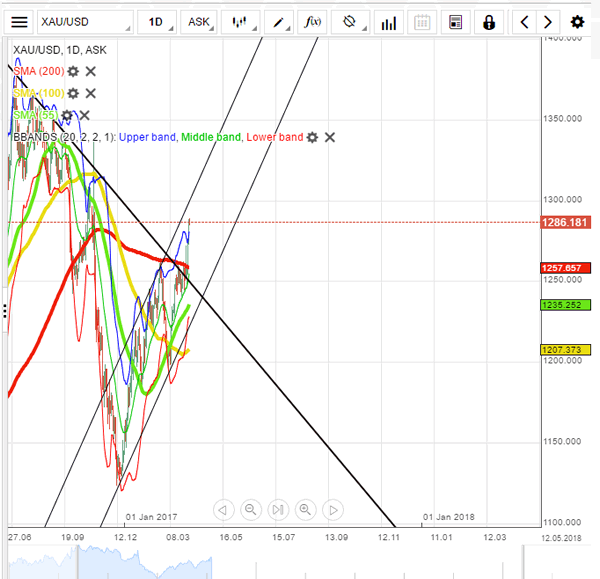Show the volume bars chart icon
This screenshot has width=600, height=579.
(x=388, y=22)
